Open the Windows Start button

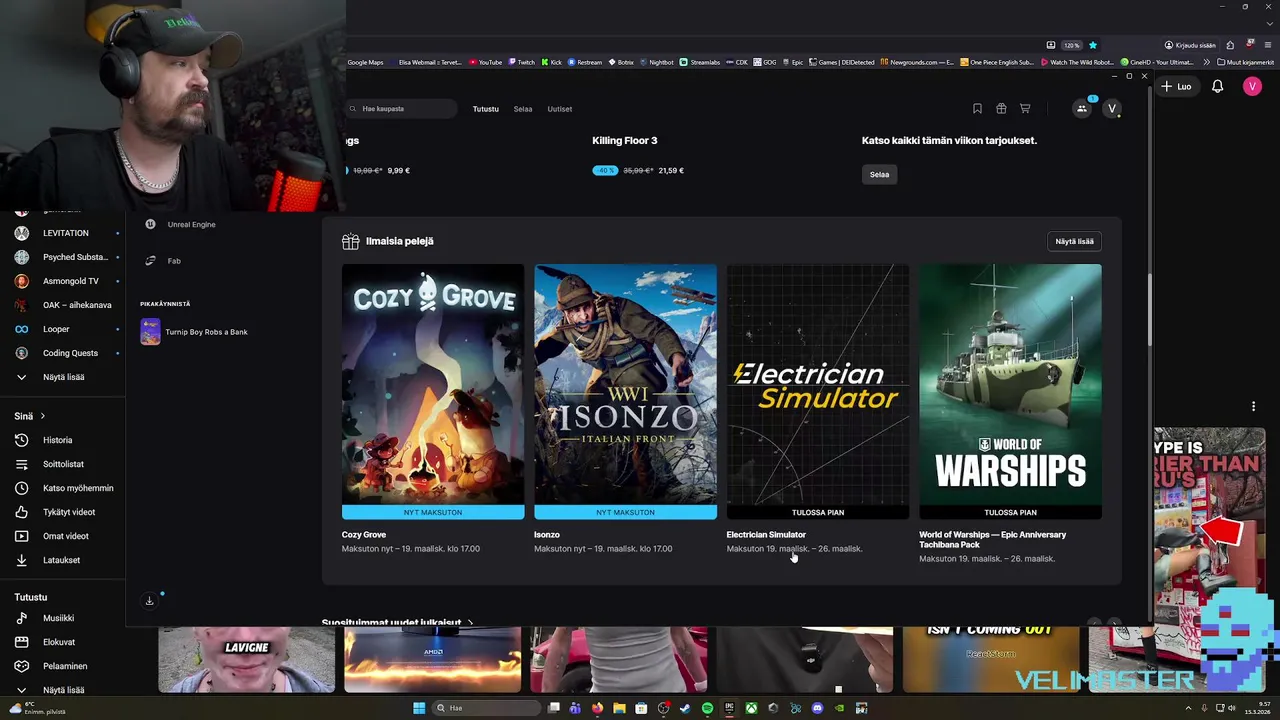[x=419, y=708]
